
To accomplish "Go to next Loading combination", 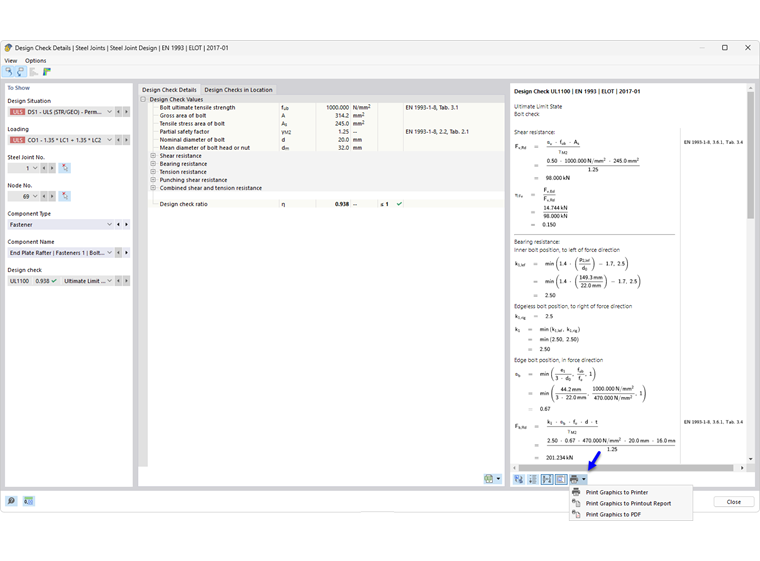I will pos(127,140).
